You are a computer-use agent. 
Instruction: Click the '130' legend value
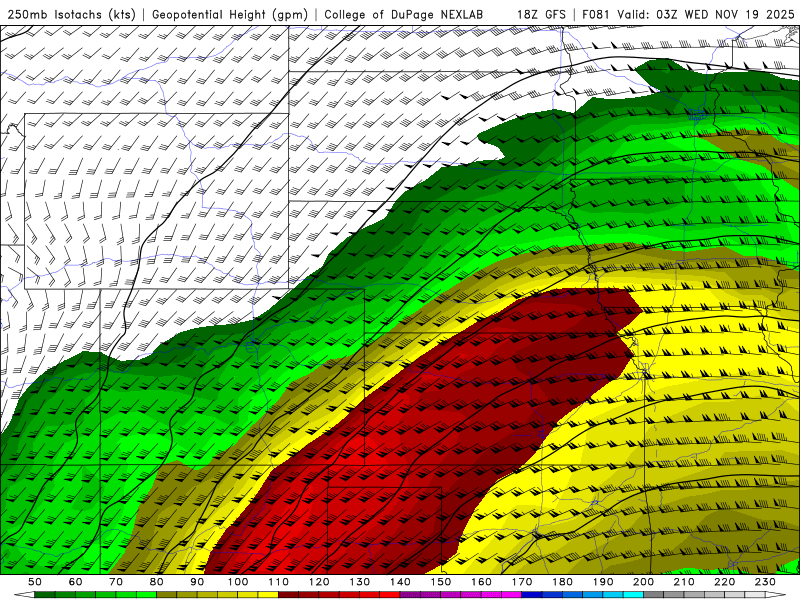(360, 582)
